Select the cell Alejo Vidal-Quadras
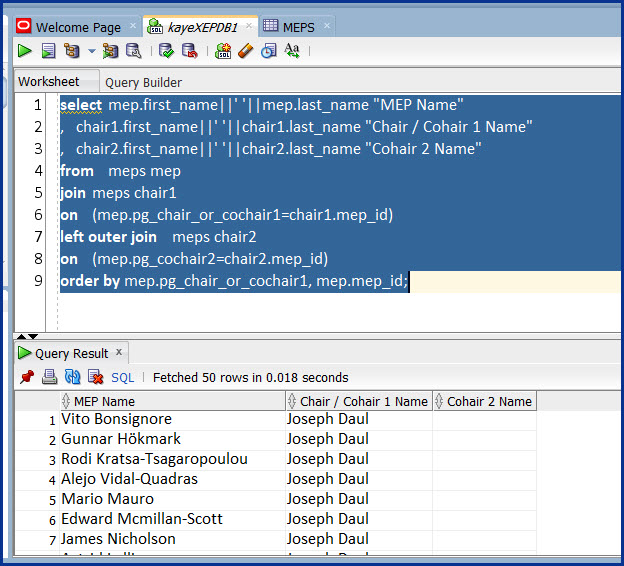624x566 pixels. pyautogui.click(x=172, y=479)
